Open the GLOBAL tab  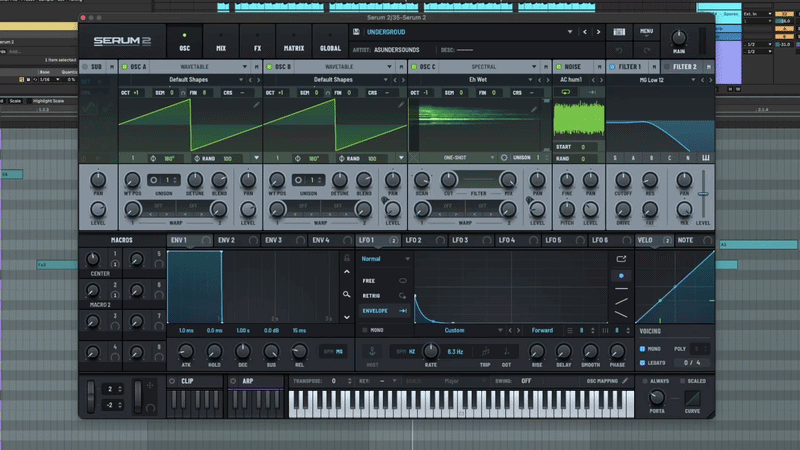click(330, 42)
